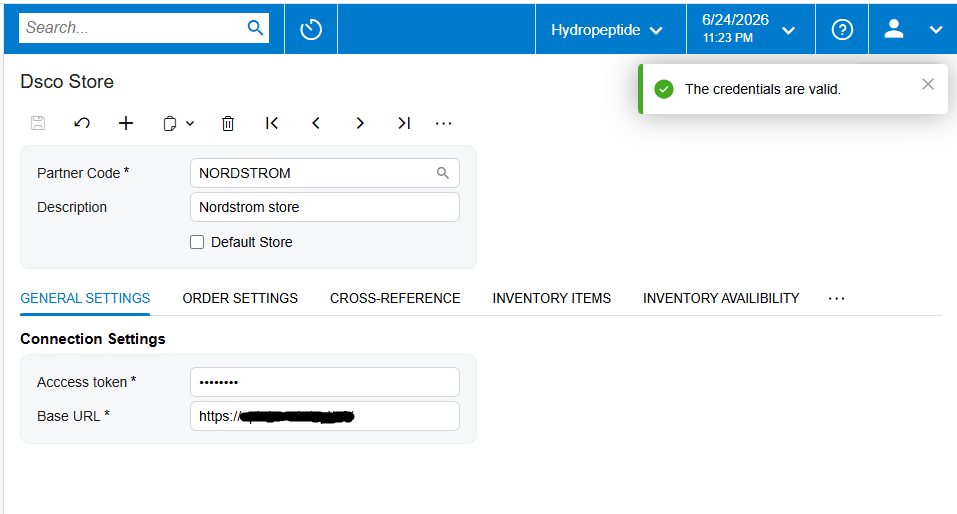Go to next record

(x=360, y=123)
